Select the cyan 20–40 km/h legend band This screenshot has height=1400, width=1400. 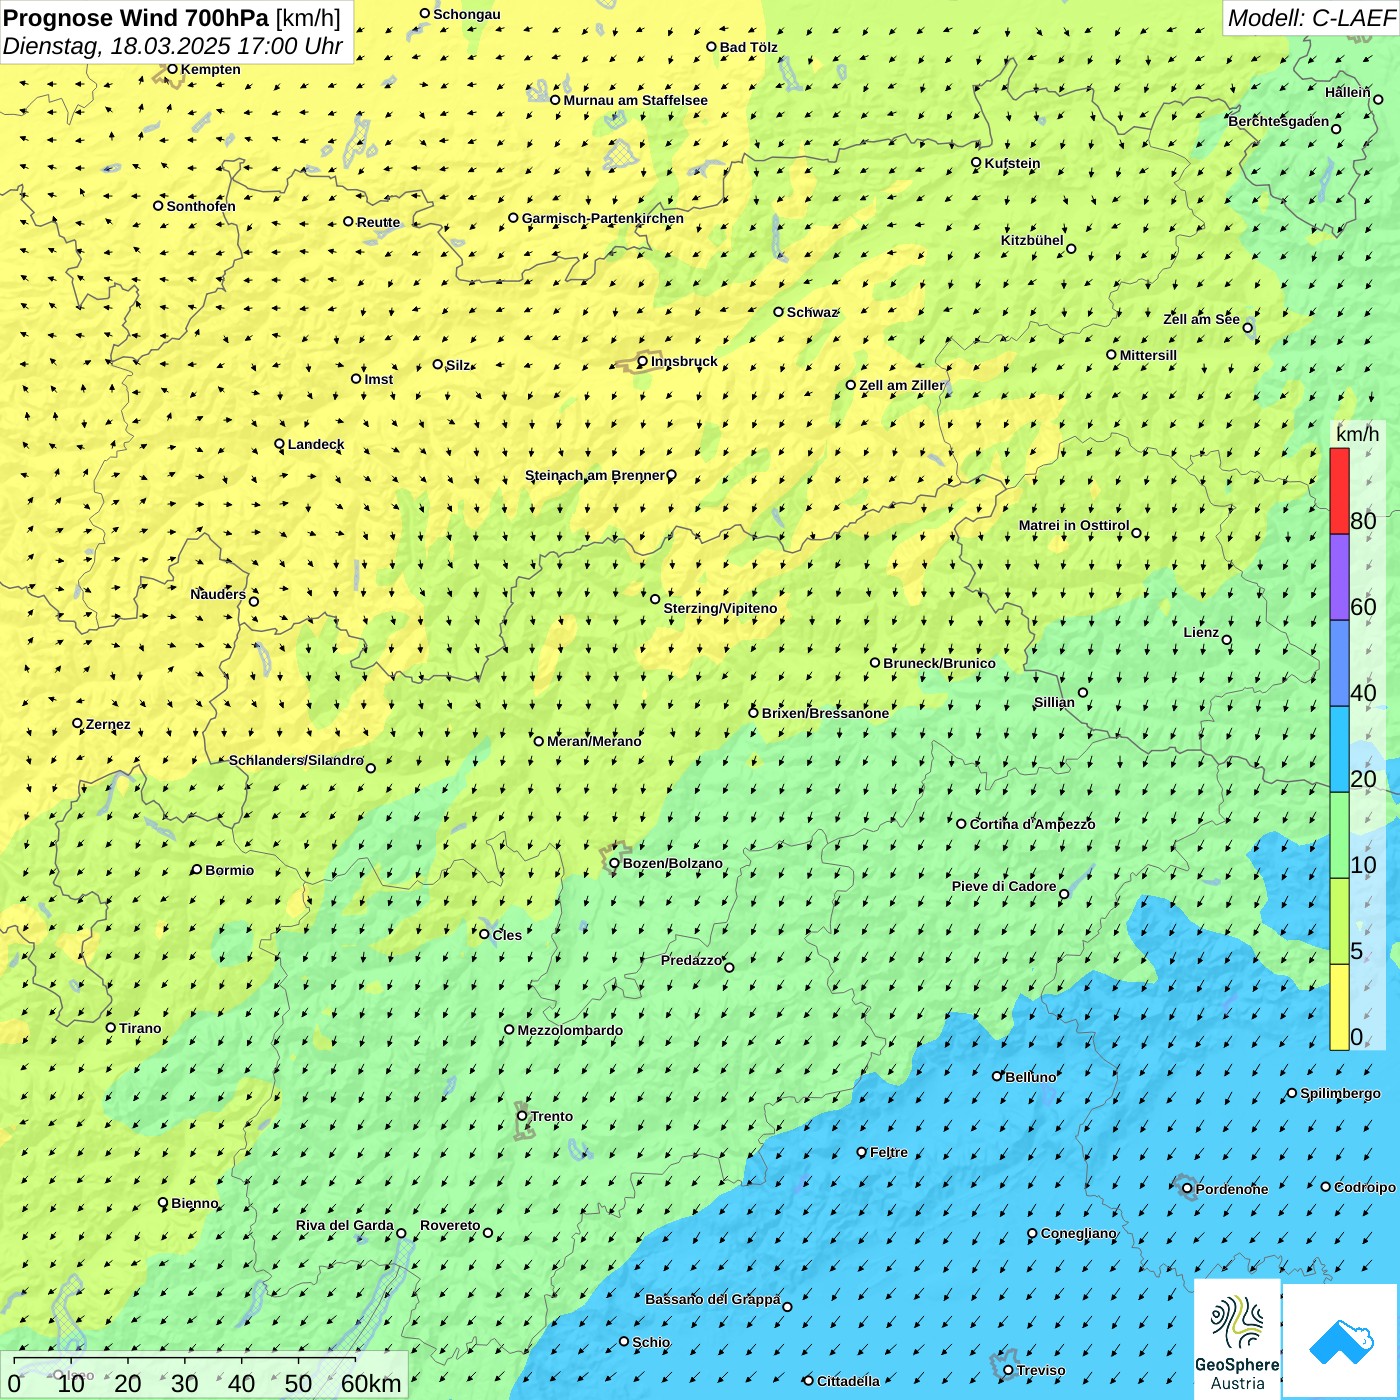point(1339,750)
